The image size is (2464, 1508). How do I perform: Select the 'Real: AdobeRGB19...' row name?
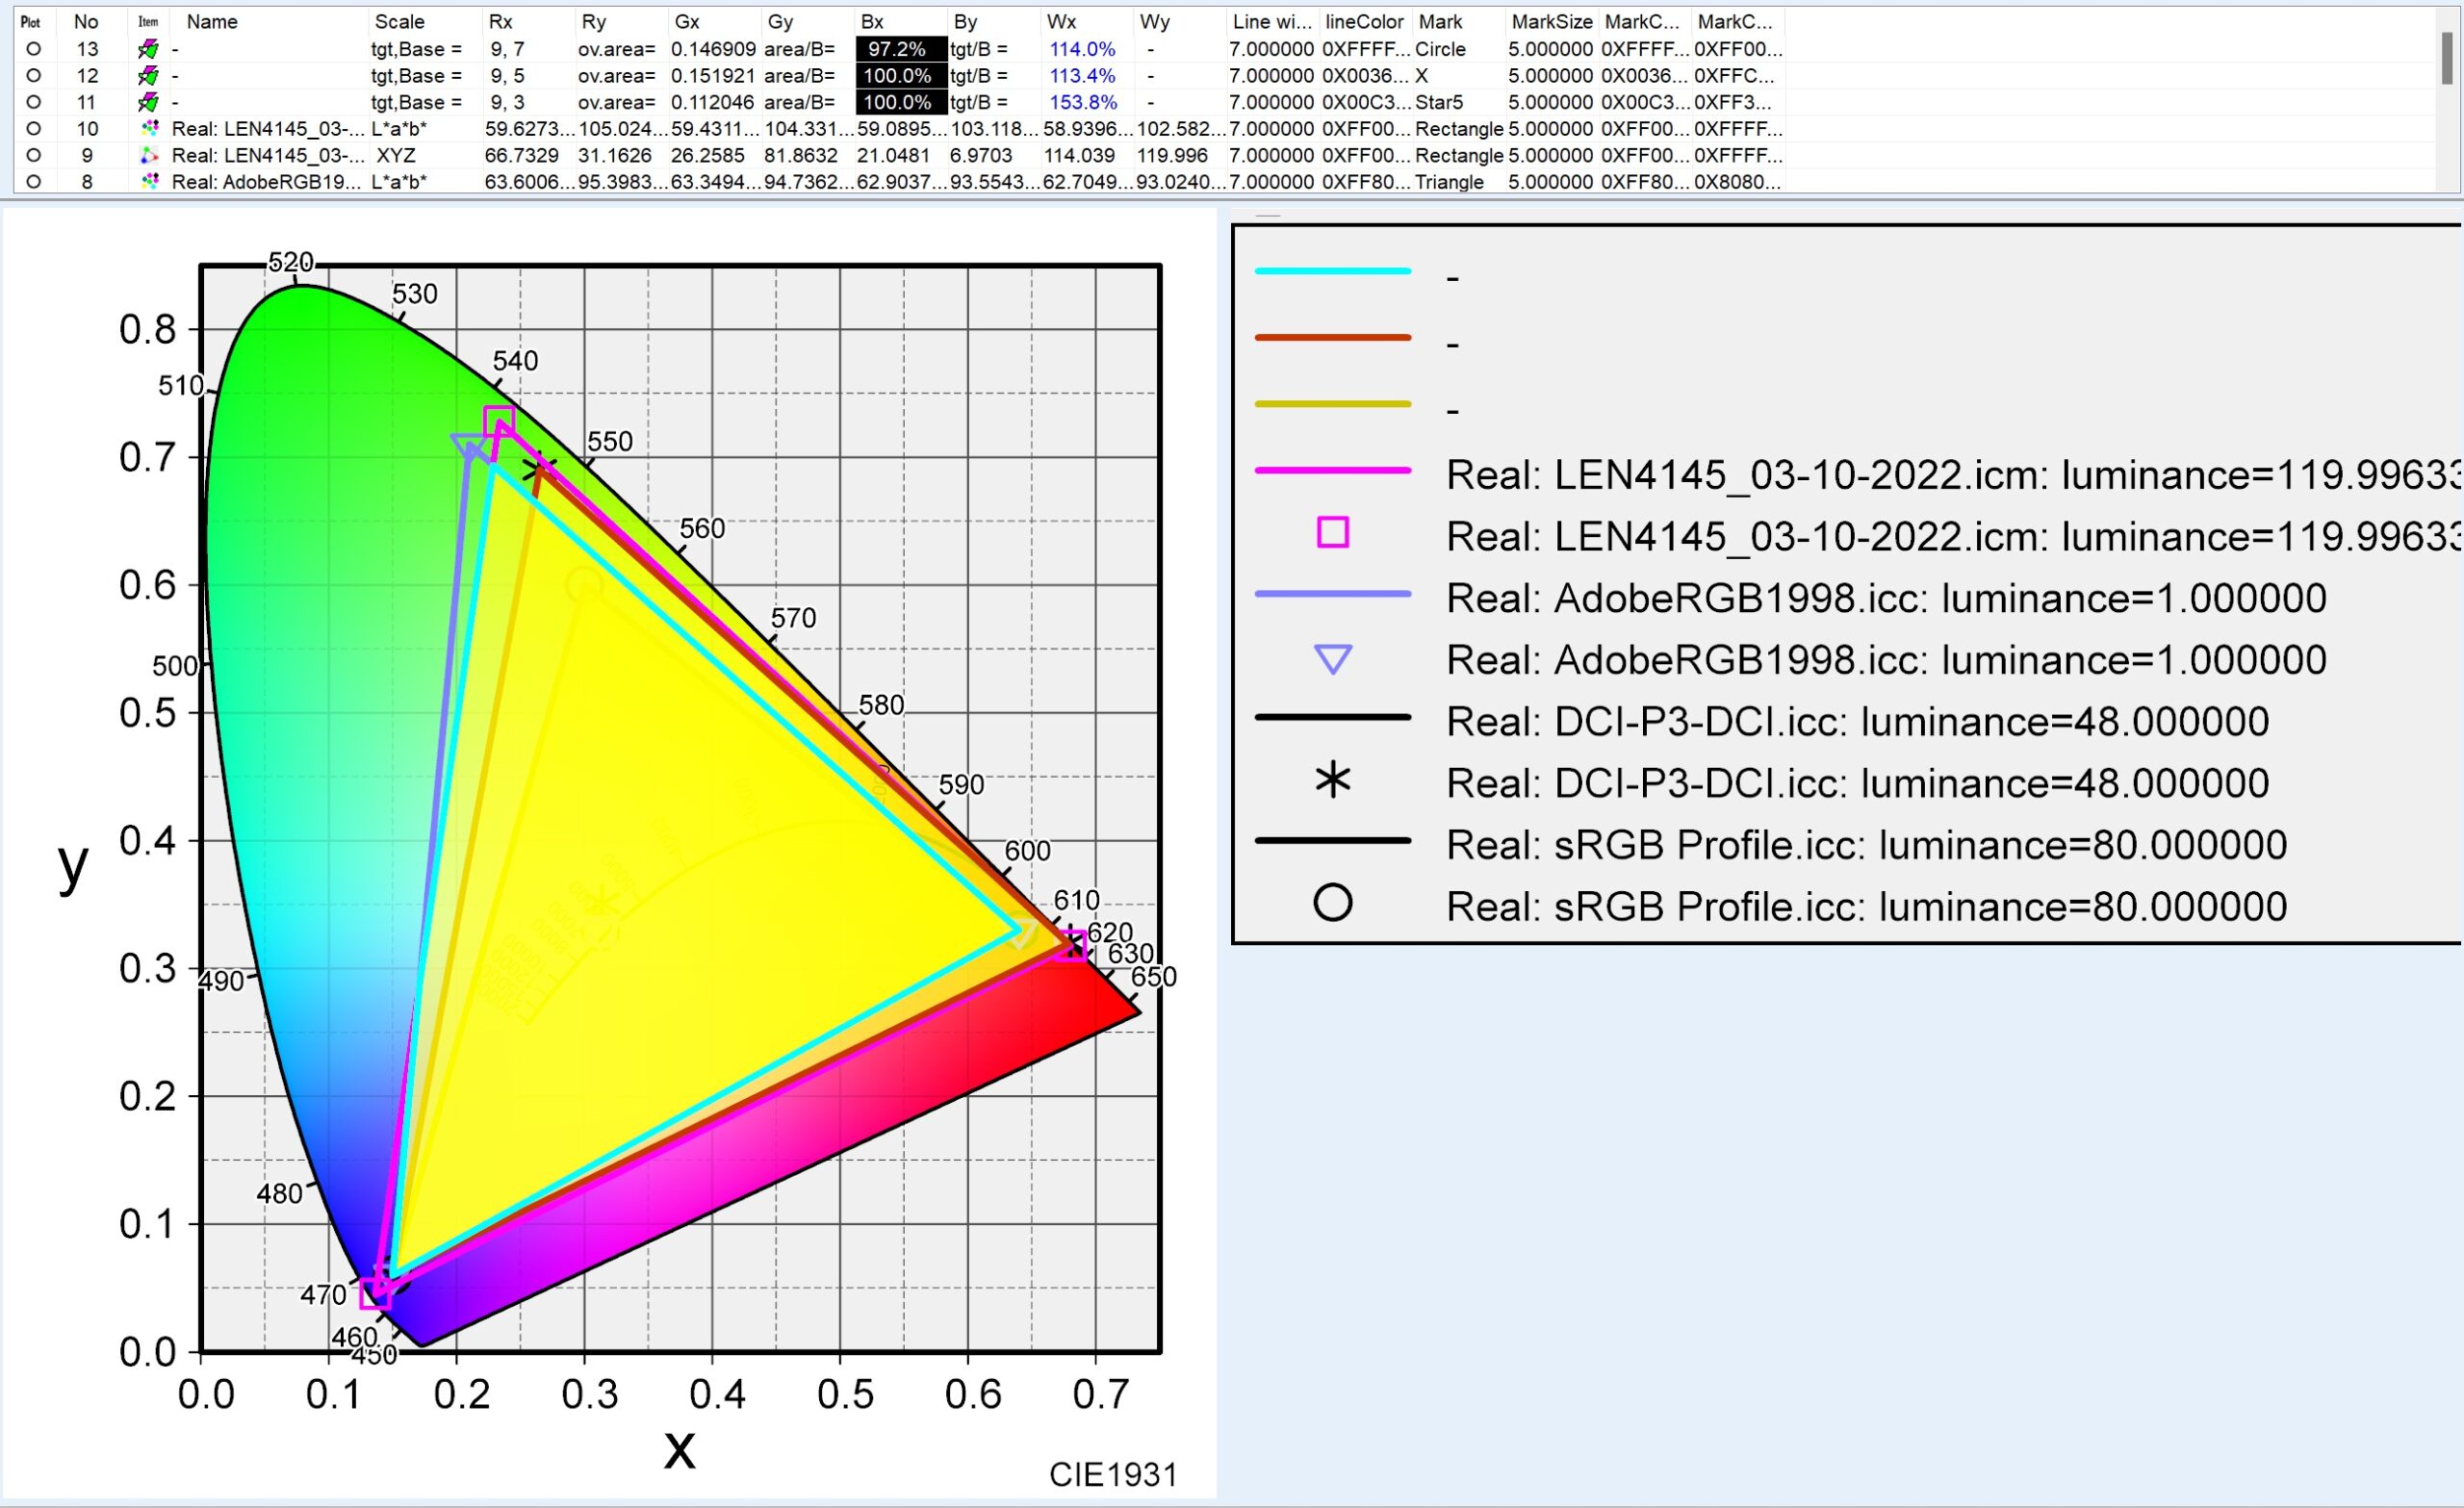click(x=266, y=182)
